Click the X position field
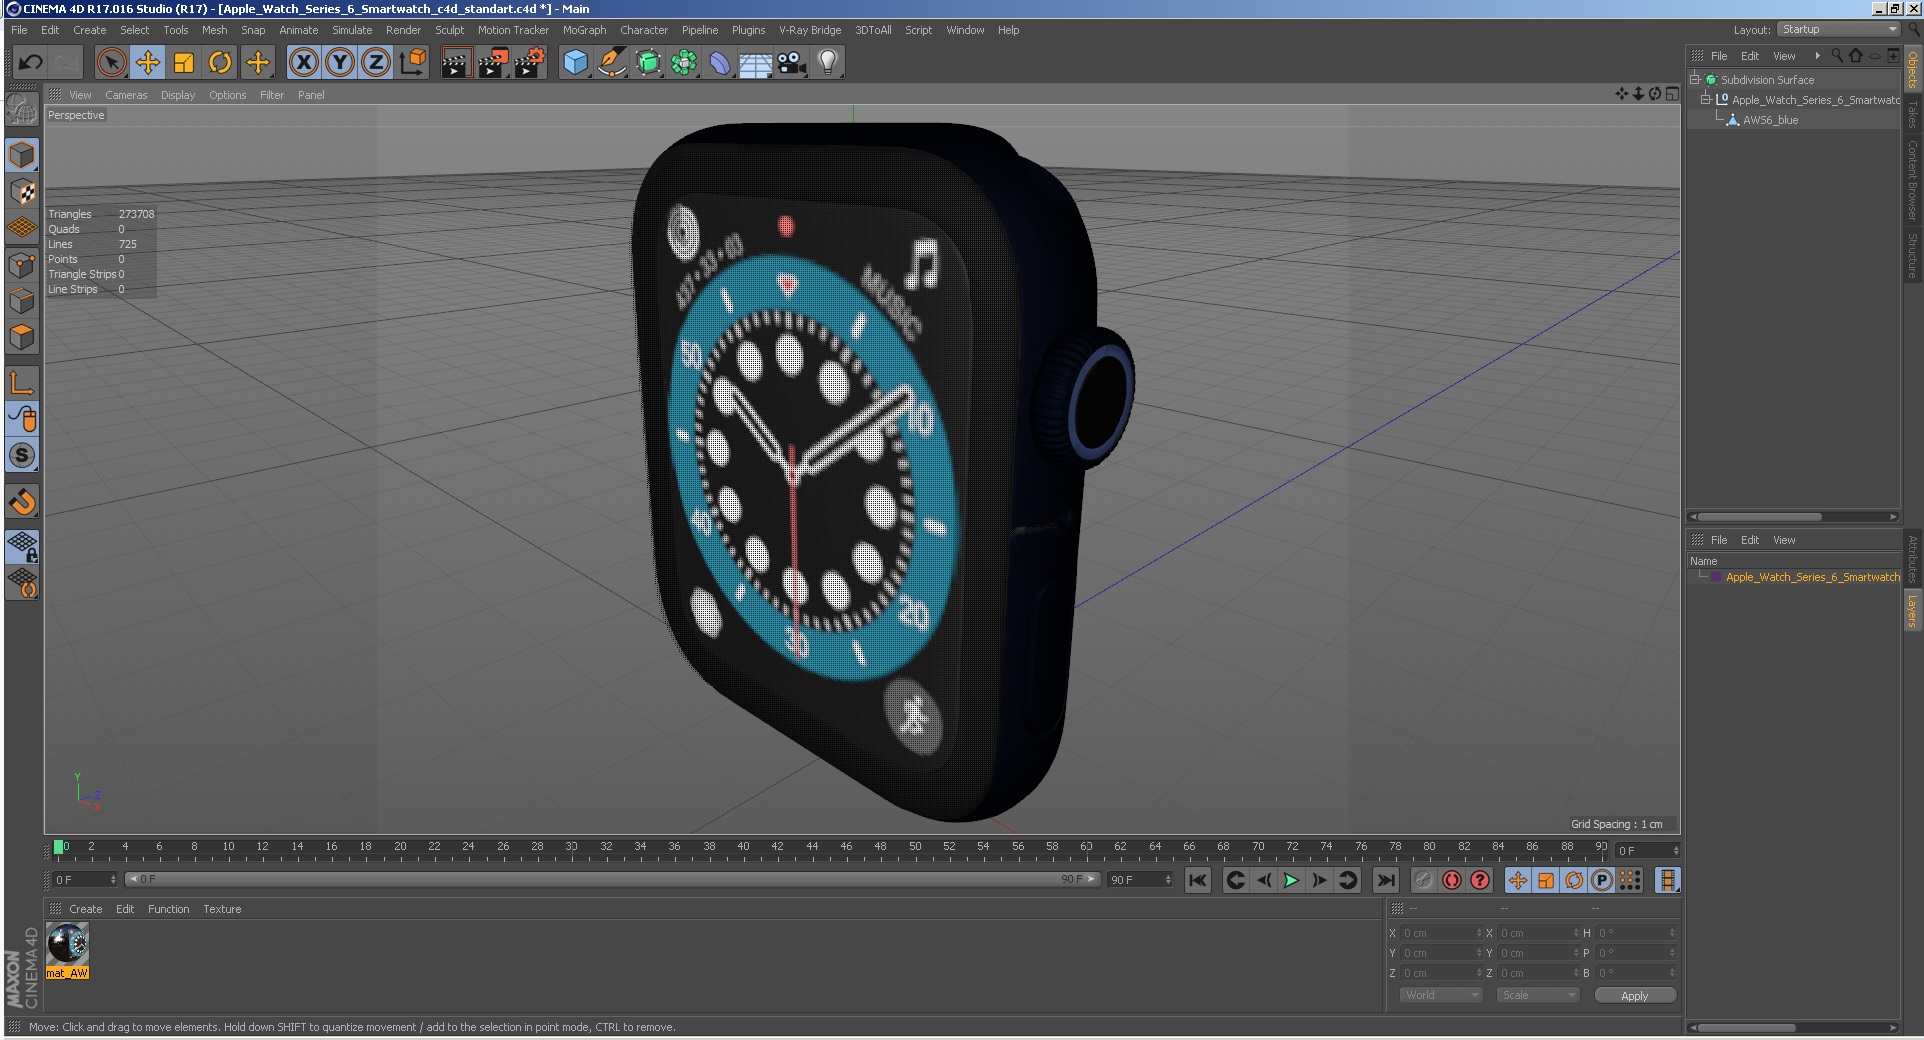This screenshot has width=1924, height=1040. coord(1442,933)
